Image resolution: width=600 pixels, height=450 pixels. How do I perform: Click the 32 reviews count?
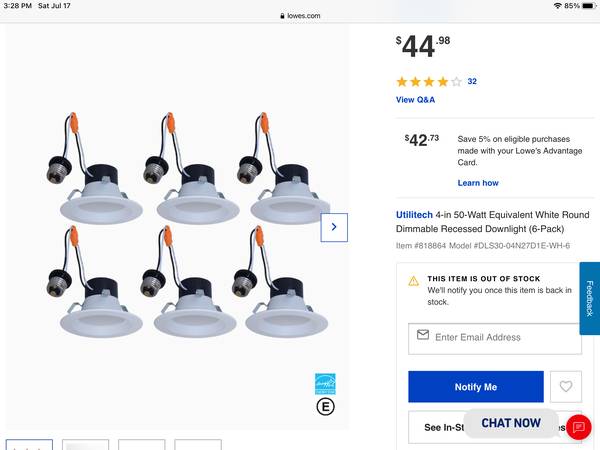[x=472, y=82]
